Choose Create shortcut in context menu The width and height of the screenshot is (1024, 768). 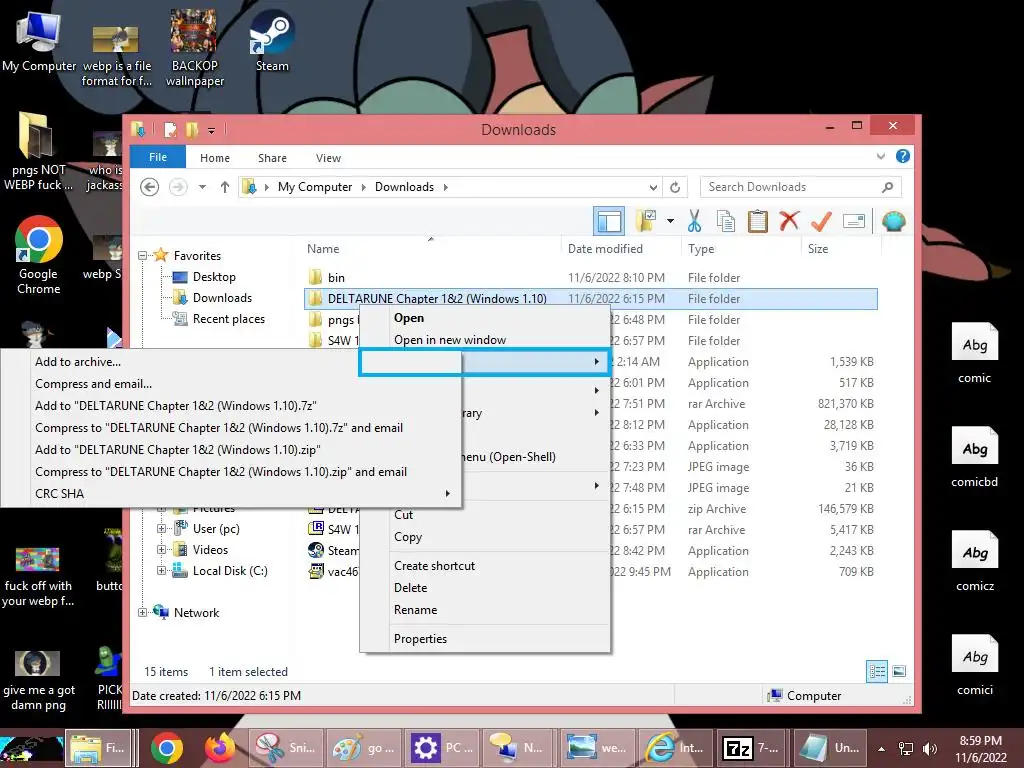coord(485,566)
